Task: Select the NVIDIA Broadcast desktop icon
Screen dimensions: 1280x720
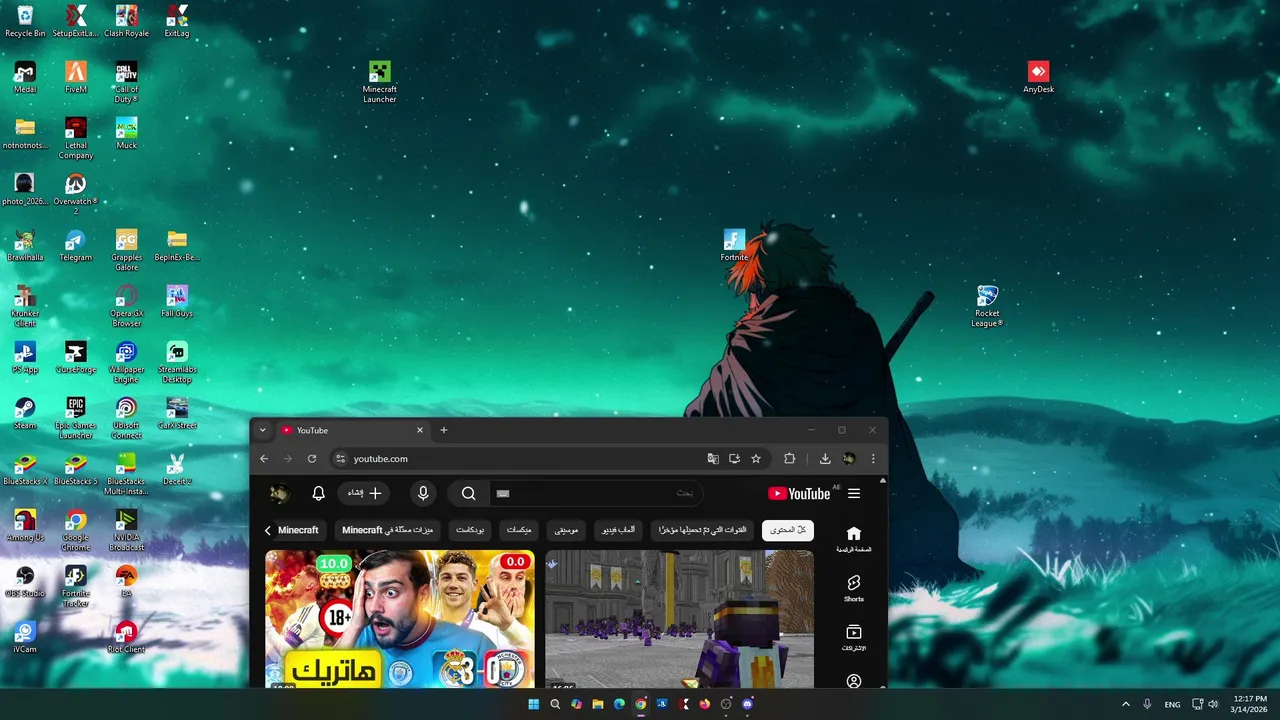Action: pyautogui.click(x=126, y=530)
